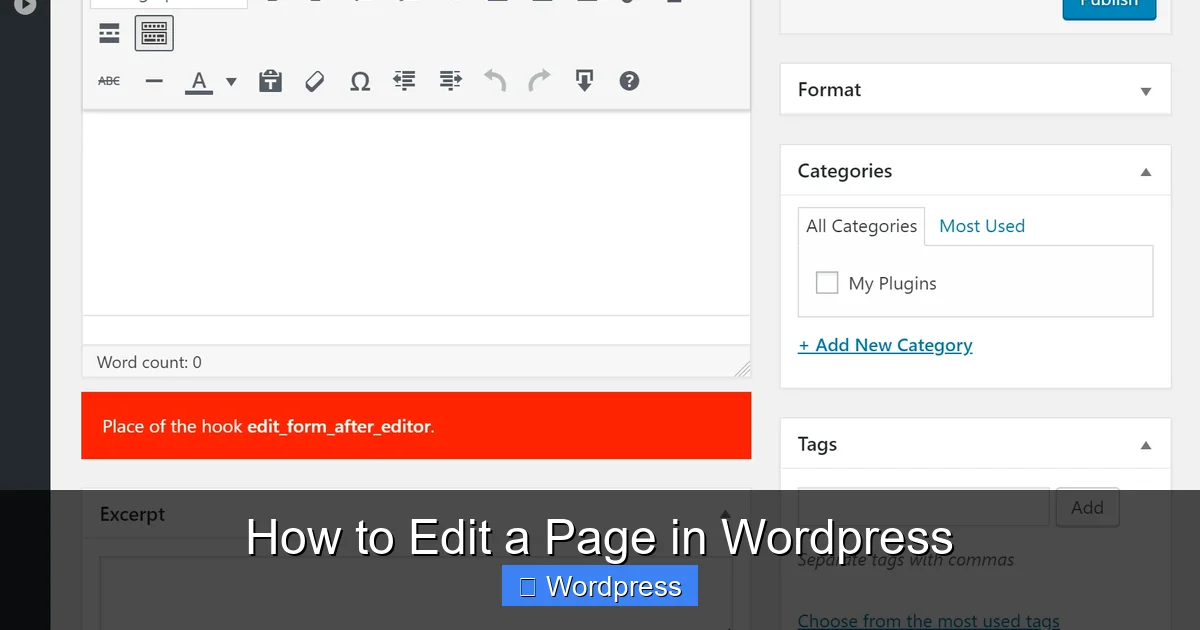Insert a horizontal line
The image size is (1200, 630).
[153, 80]
